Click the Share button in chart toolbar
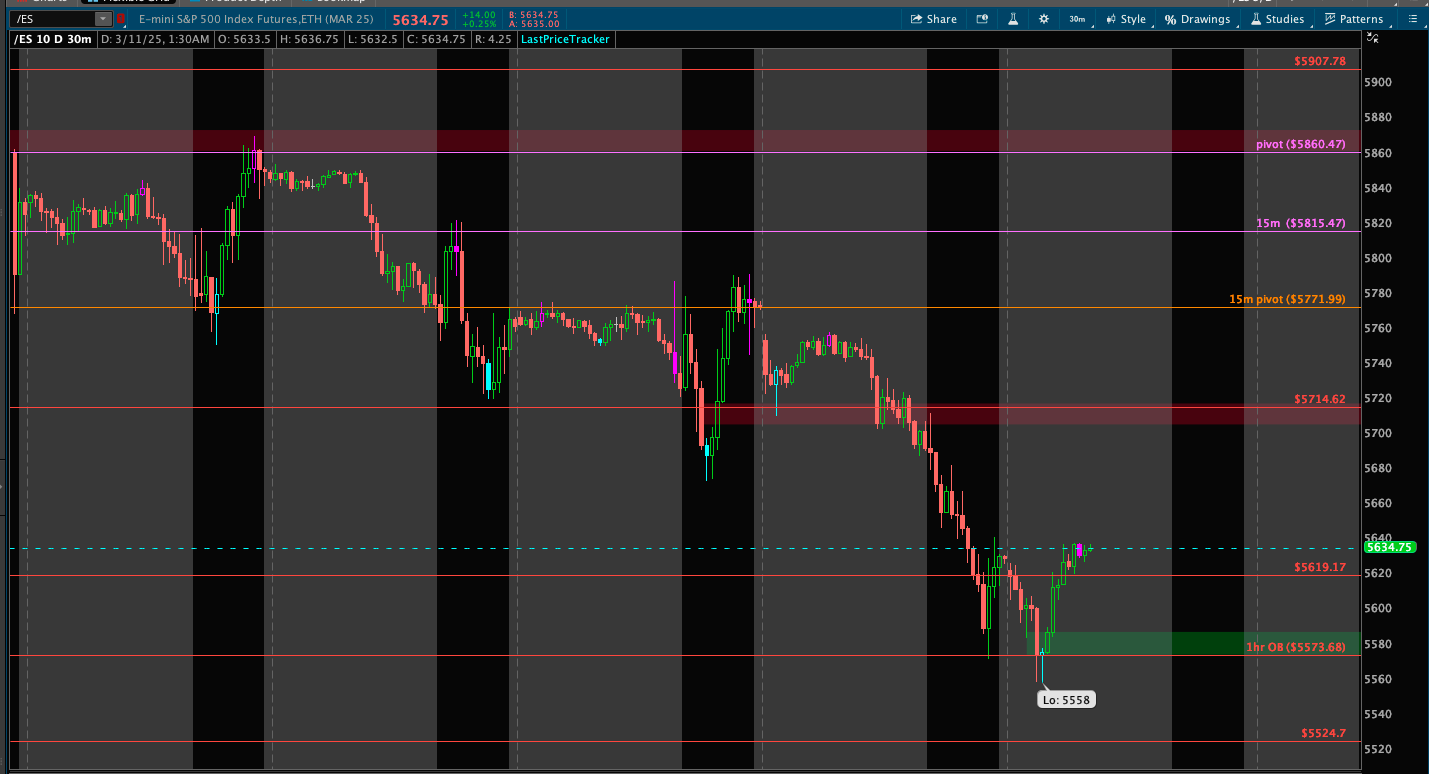1429x774 pixels. click(x=932, y=19)
